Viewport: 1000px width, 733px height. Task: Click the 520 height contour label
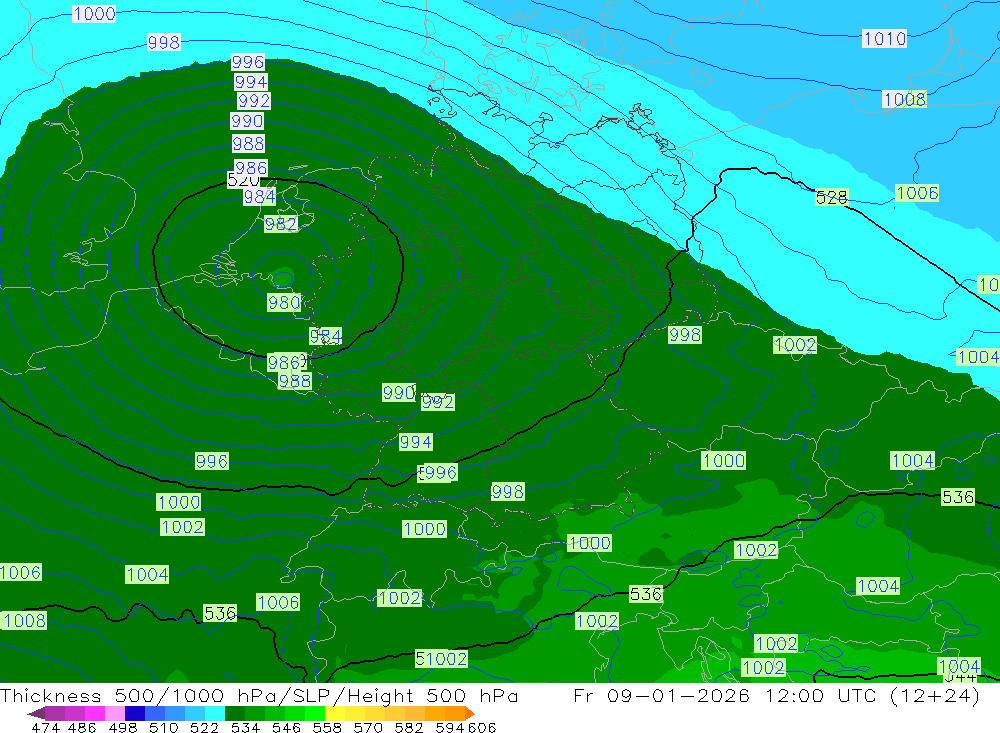[x=241, y=180]
